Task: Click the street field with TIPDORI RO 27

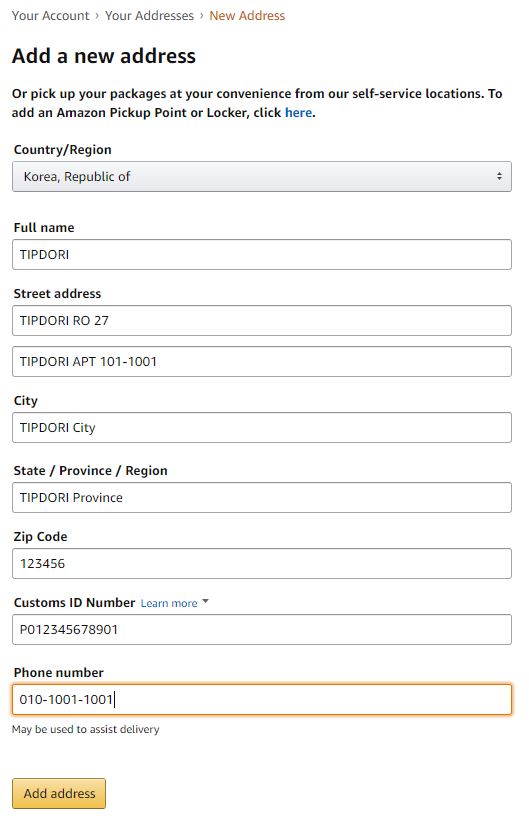Action: click(x=262, y=321)
